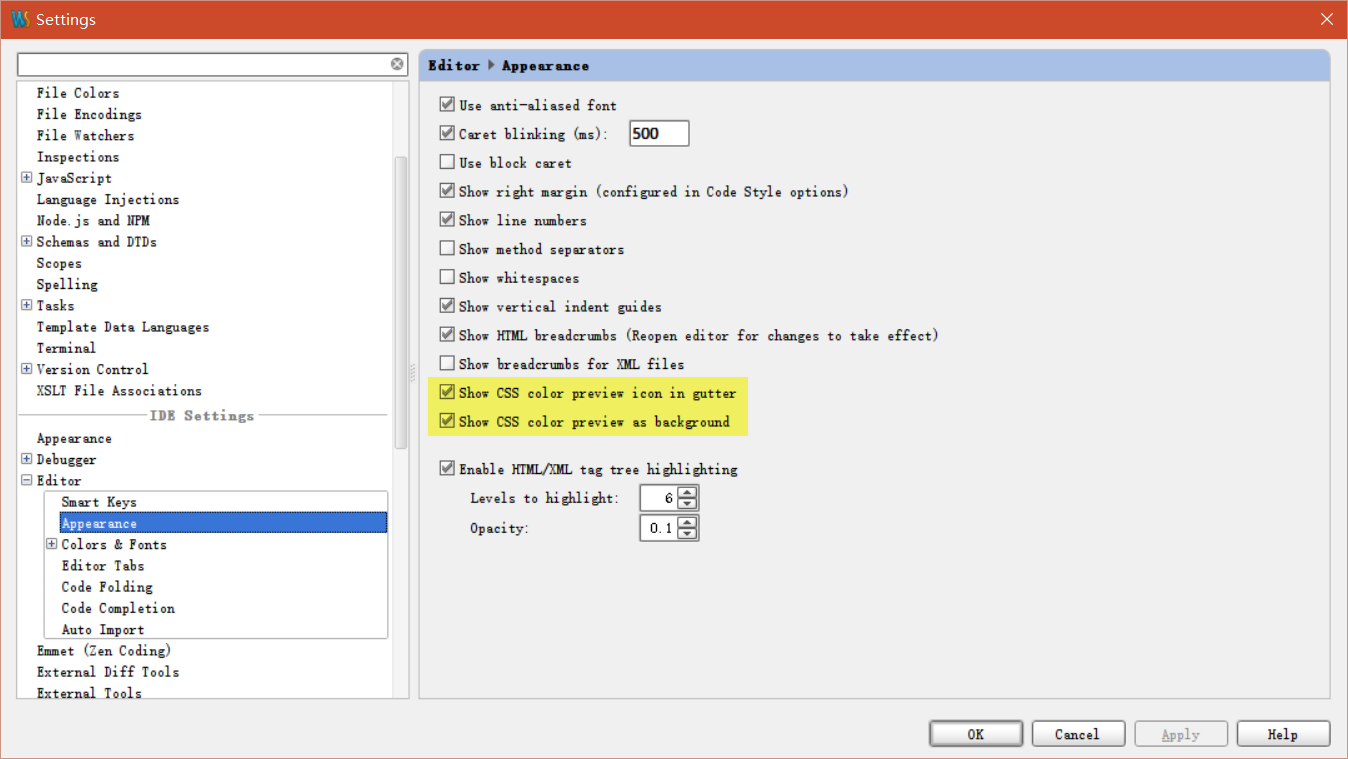This screenshot has width=1348, height=759.
Task: Increase Levels to highlight value
Action: pos(687,492)
